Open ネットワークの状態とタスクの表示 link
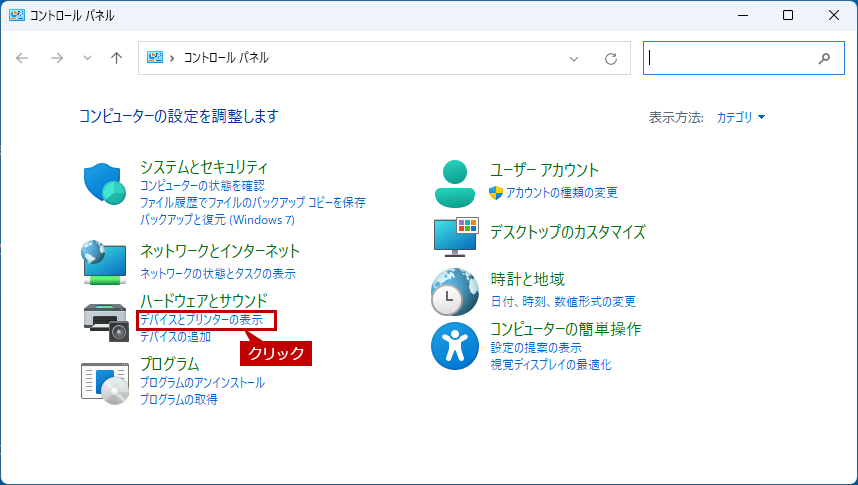 click(x=218, y=273)
